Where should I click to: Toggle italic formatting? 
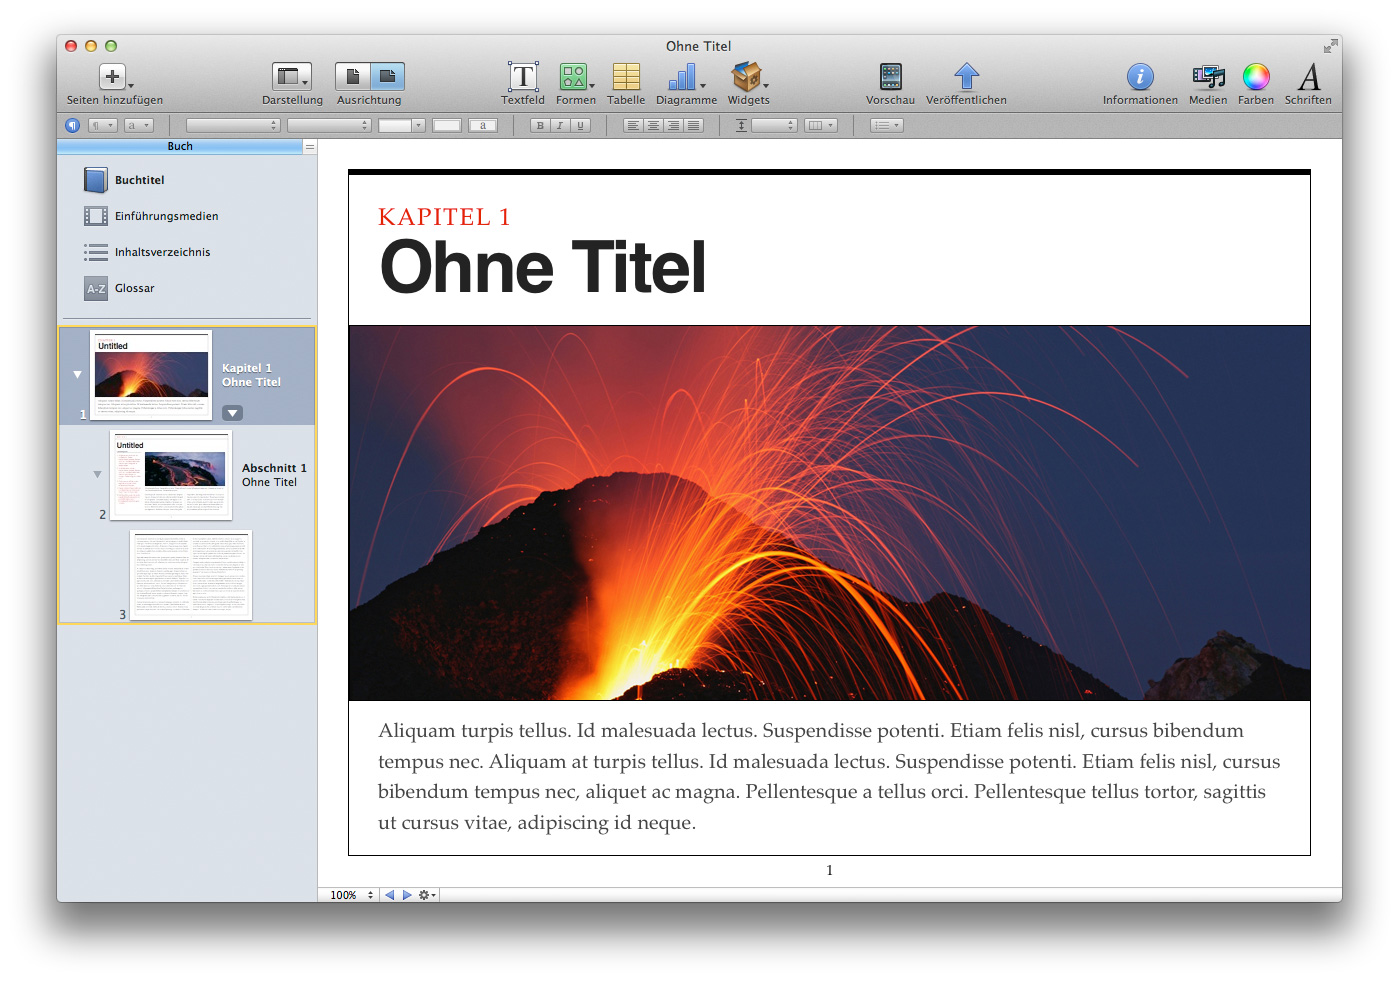560,125
